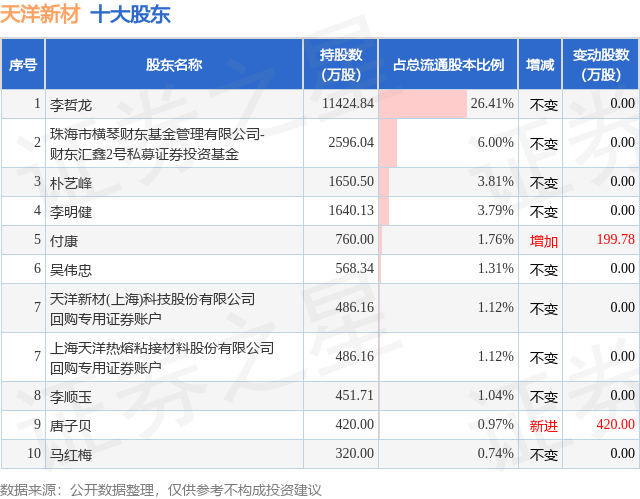Select shareholder name 吴伟忠
Viewport: 640px width, 499px height.
click(x=71, y=270)
